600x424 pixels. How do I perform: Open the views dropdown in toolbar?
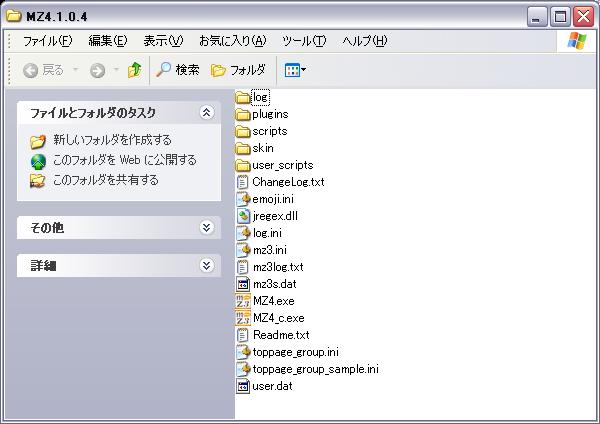pos(295,70)
